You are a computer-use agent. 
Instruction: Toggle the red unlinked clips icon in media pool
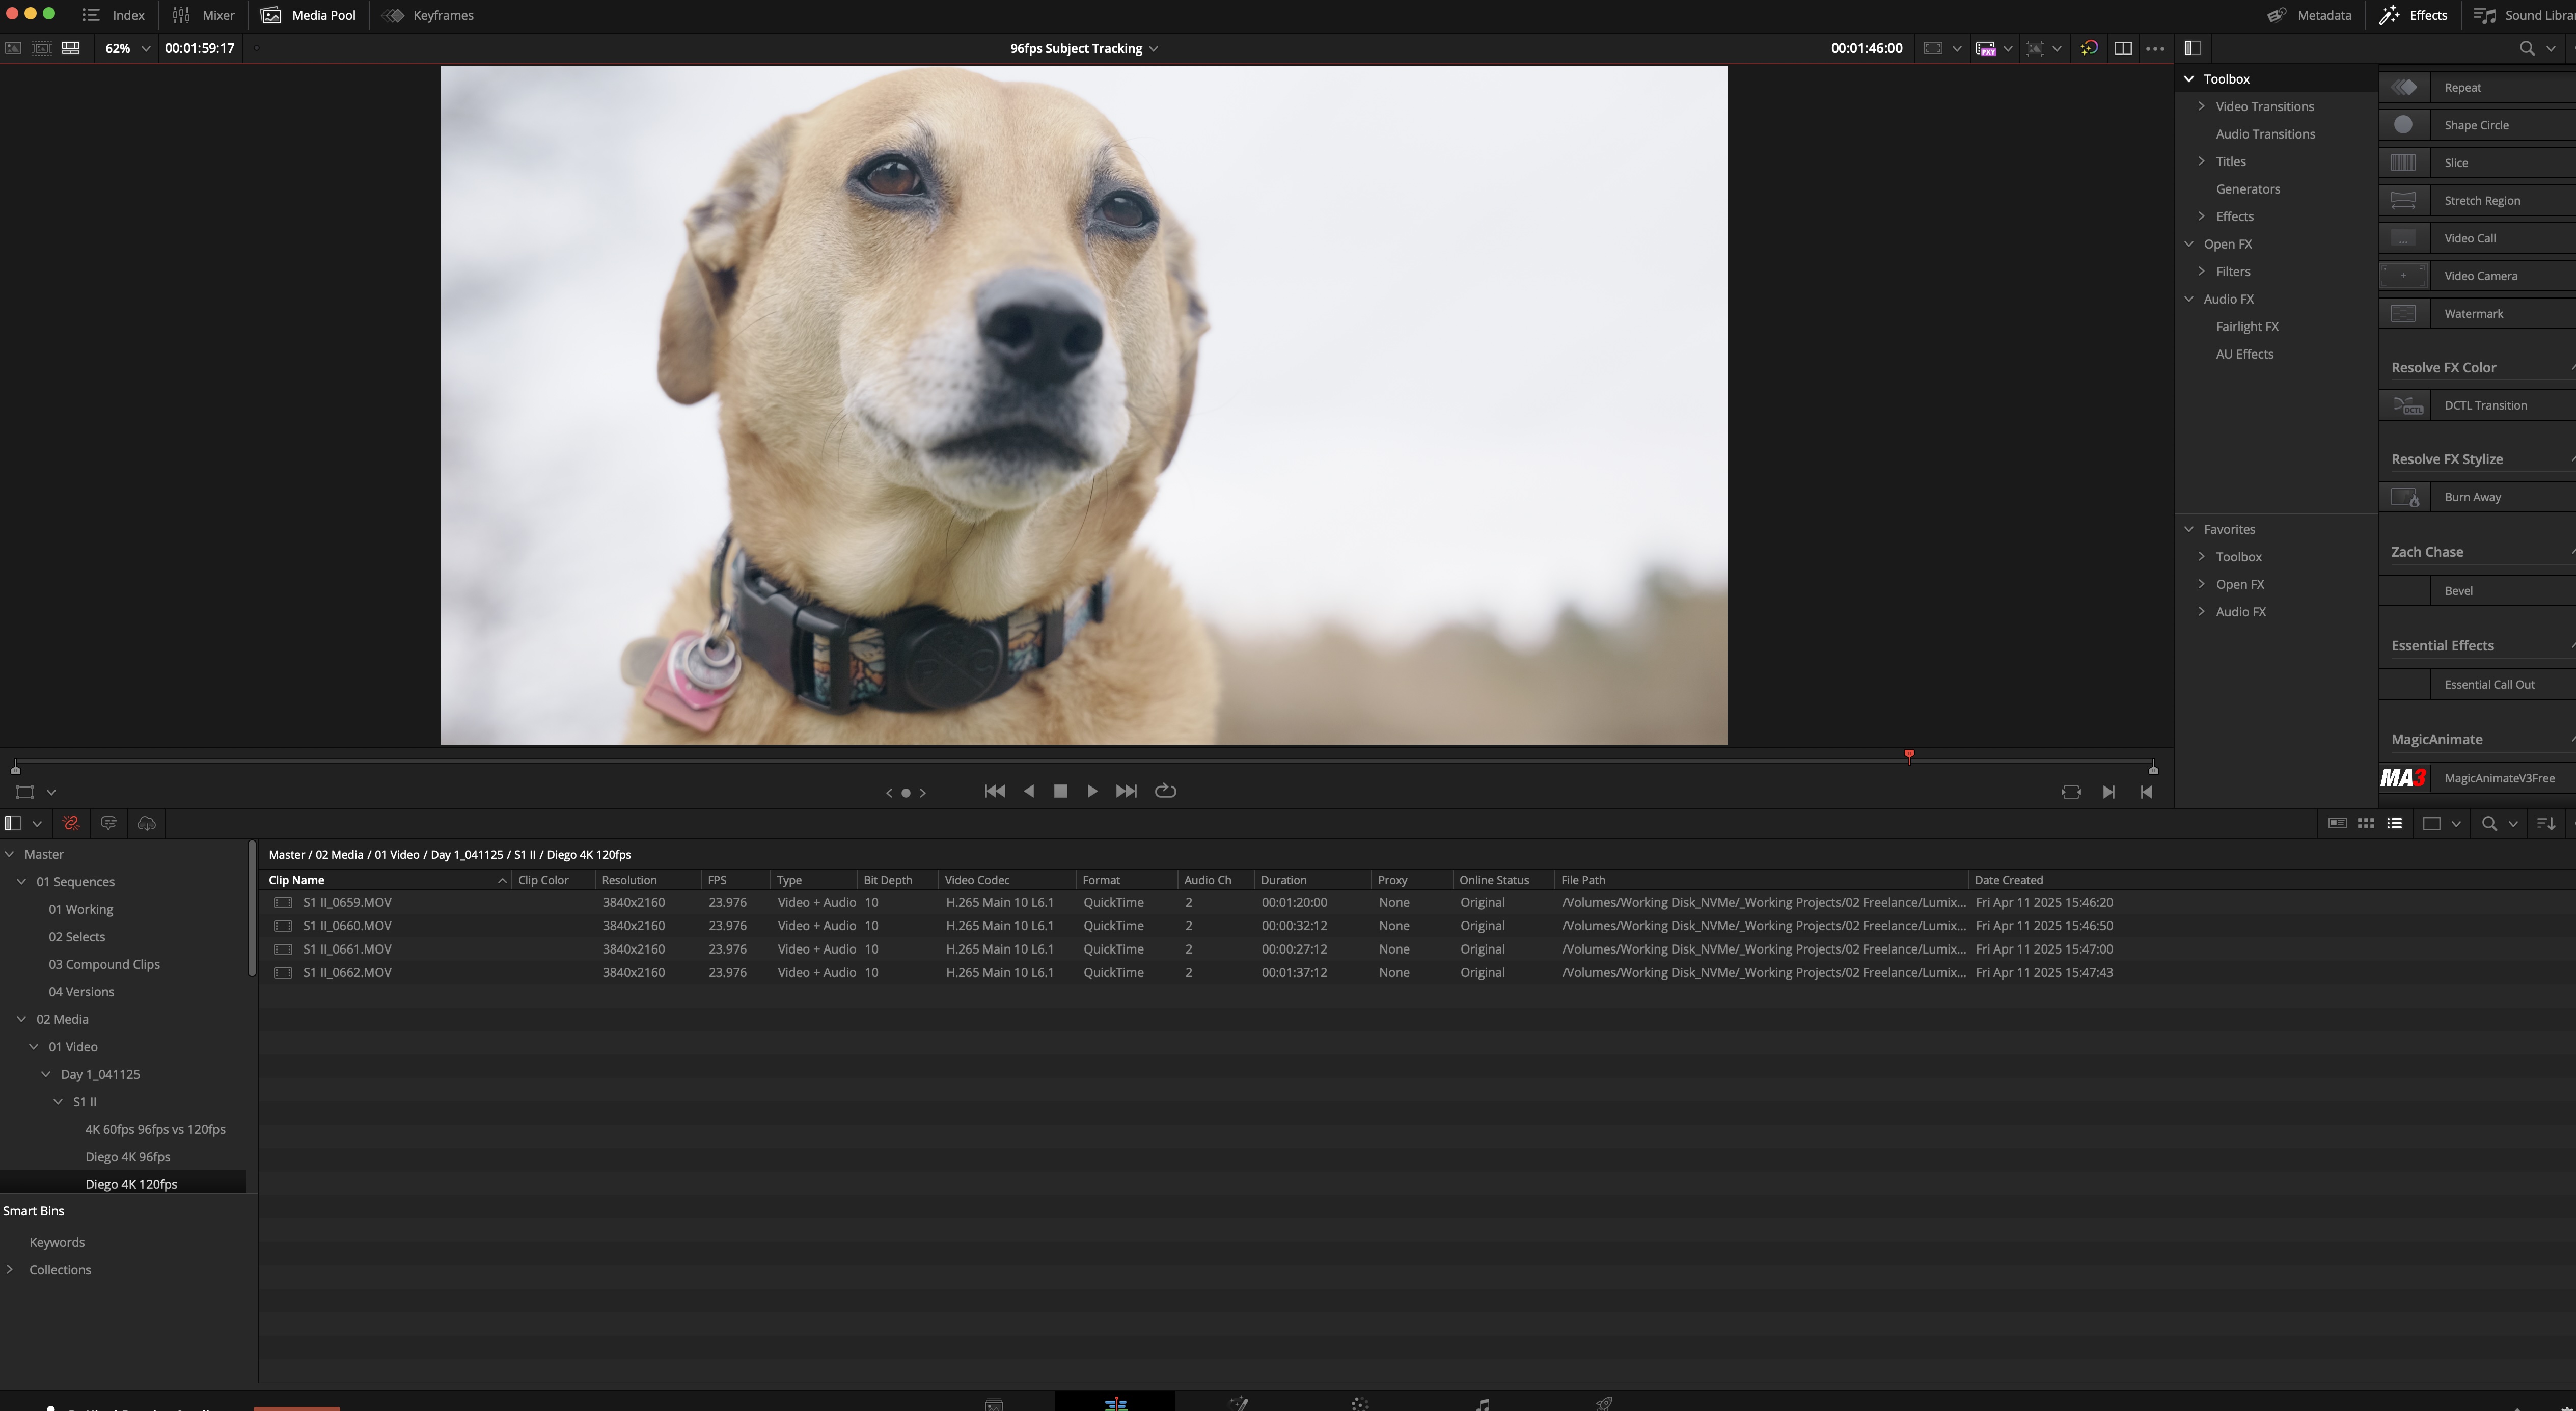point(71,823)
